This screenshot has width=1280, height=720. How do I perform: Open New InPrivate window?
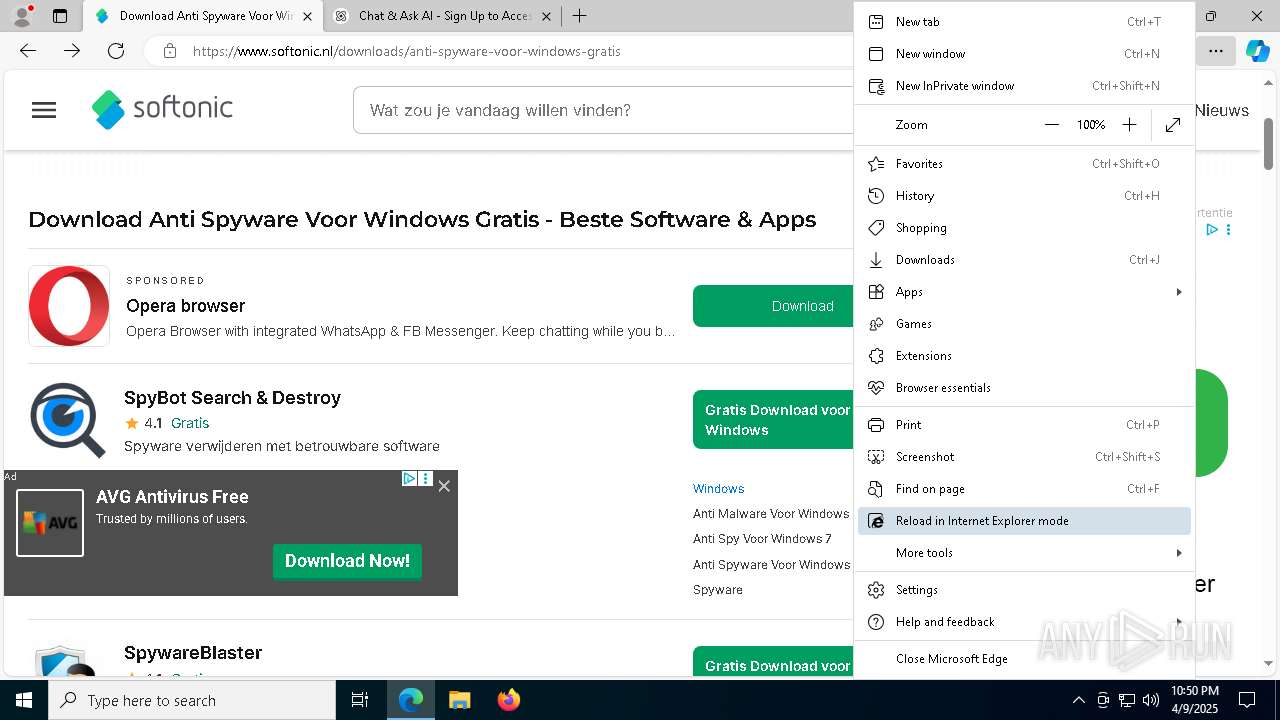tap(1024, 86)
